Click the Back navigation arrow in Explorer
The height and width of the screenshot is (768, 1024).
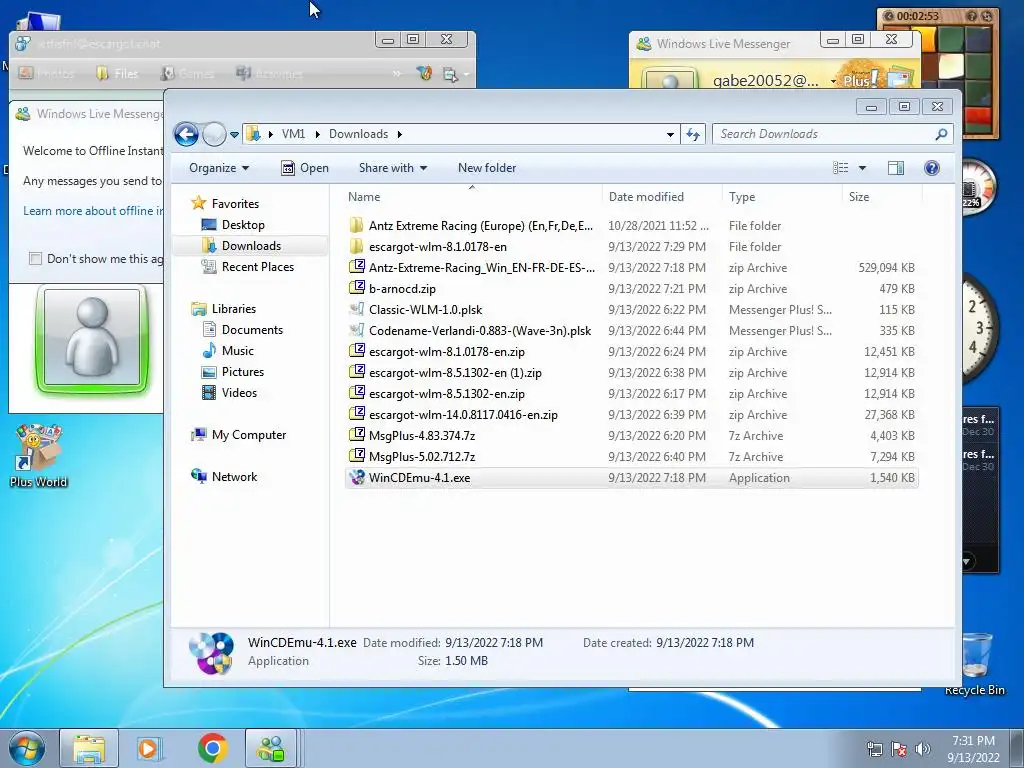coord(186,135)
